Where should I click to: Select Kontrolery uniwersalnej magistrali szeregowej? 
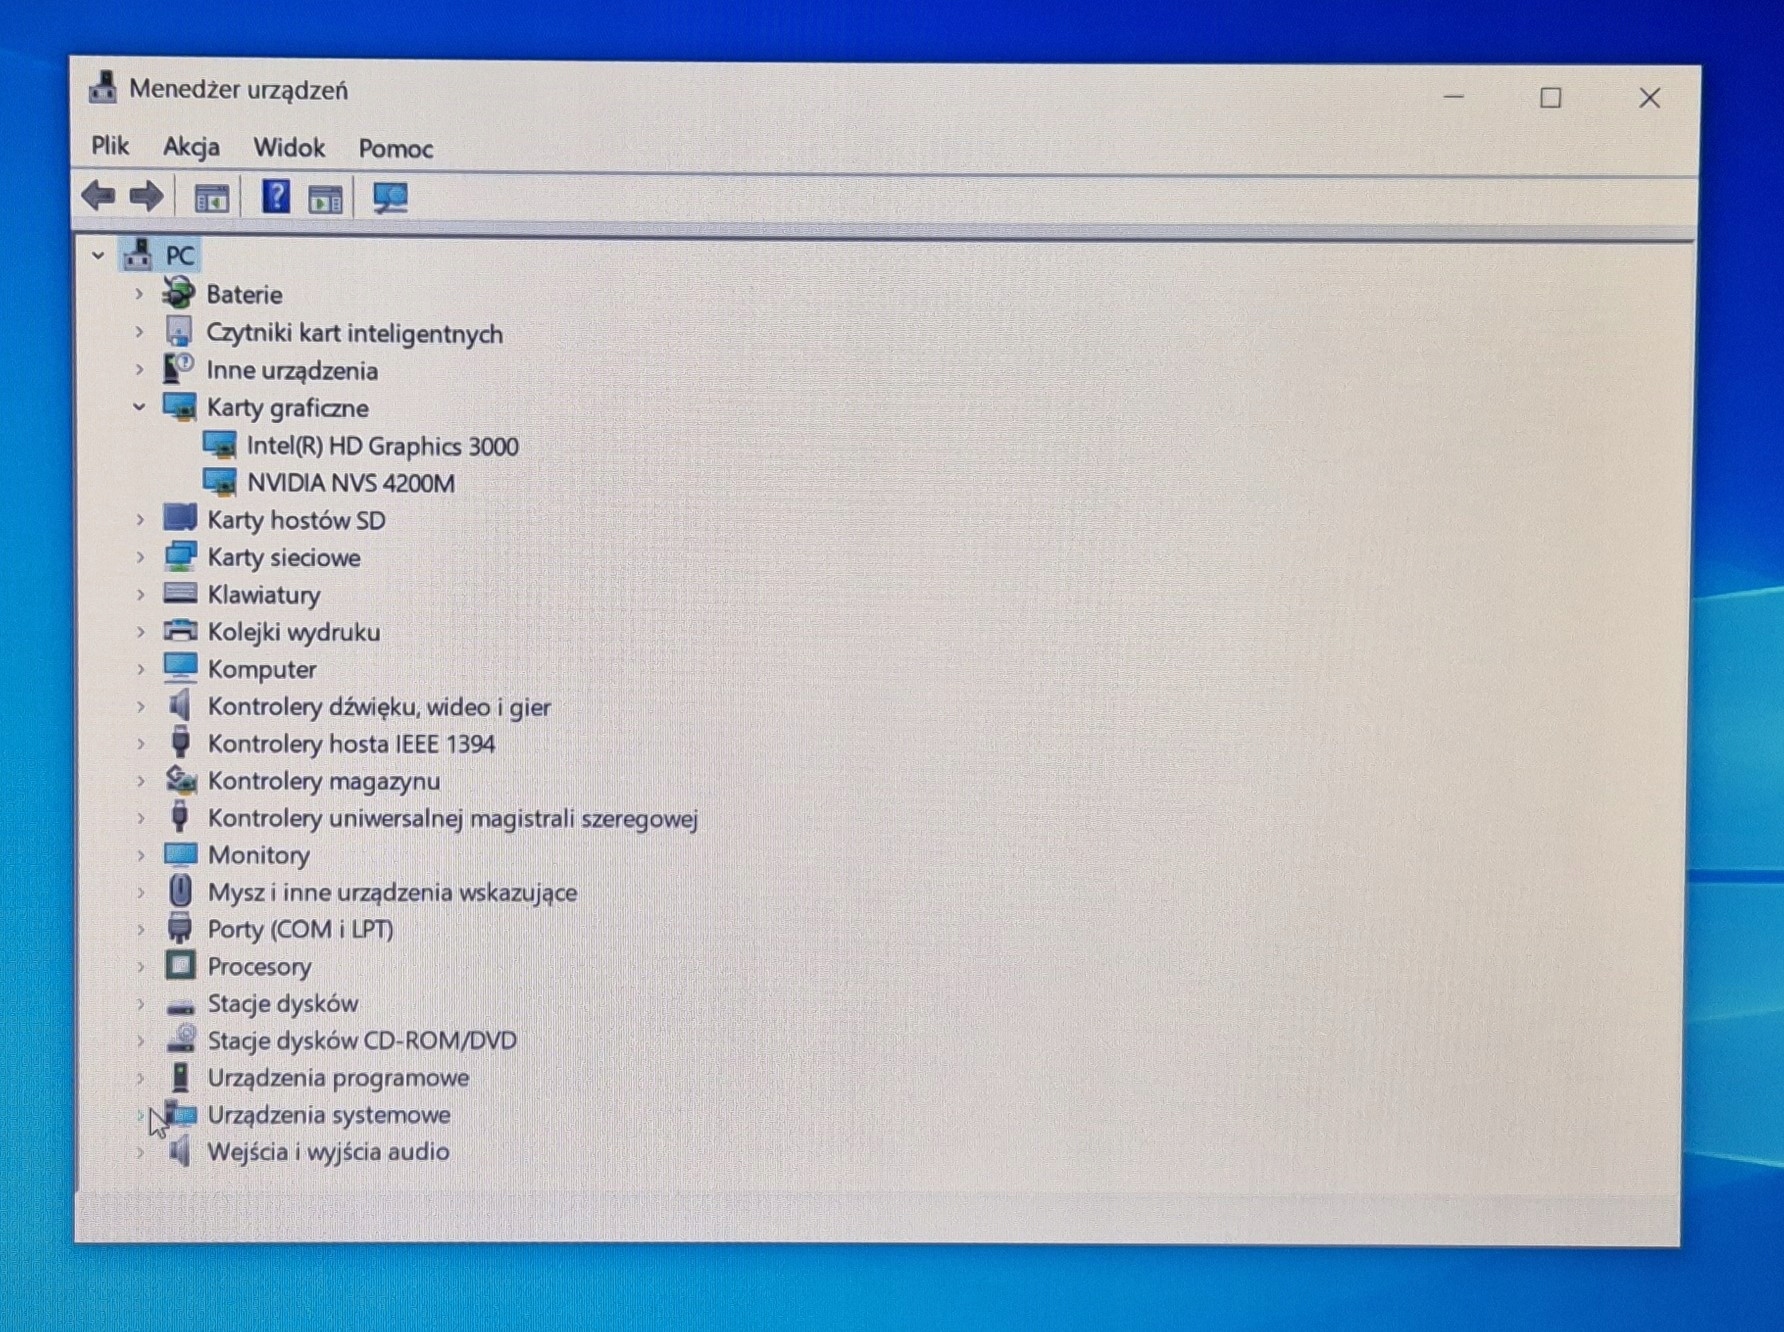coord(453,818)
